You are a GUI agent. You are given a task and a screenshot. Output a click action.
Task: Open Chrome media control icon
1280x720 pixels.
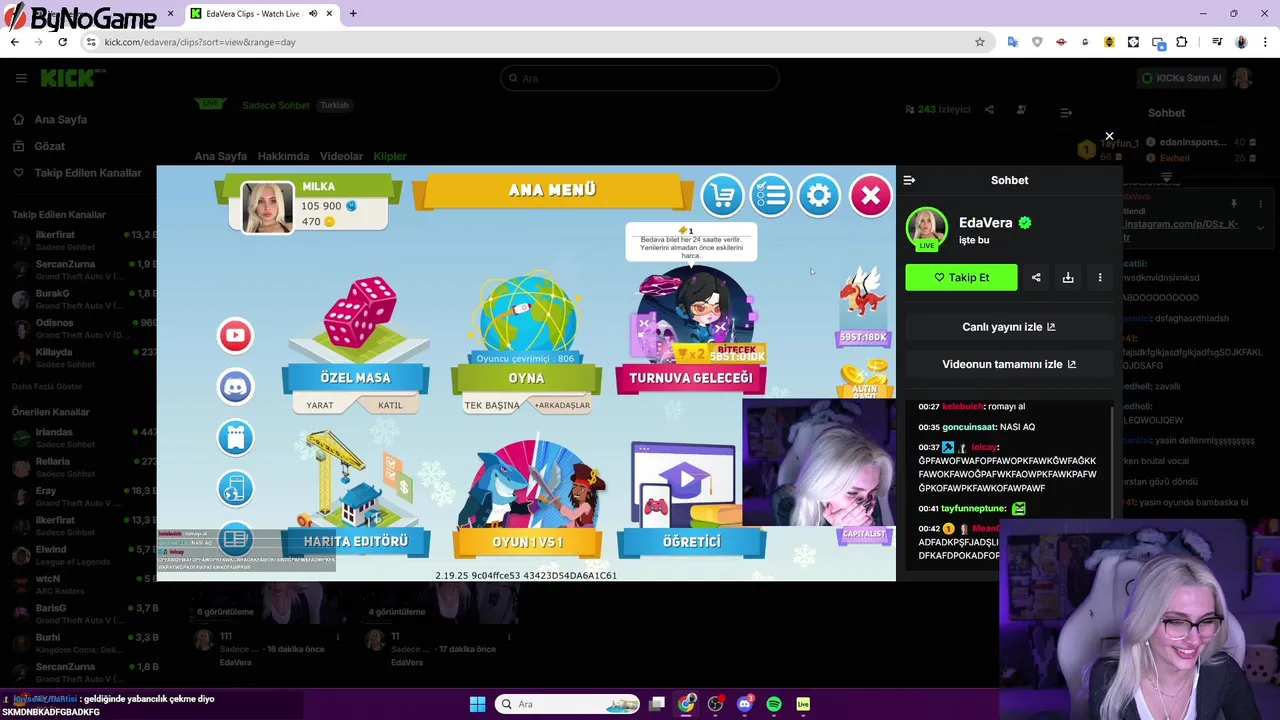coord(1217,42)
